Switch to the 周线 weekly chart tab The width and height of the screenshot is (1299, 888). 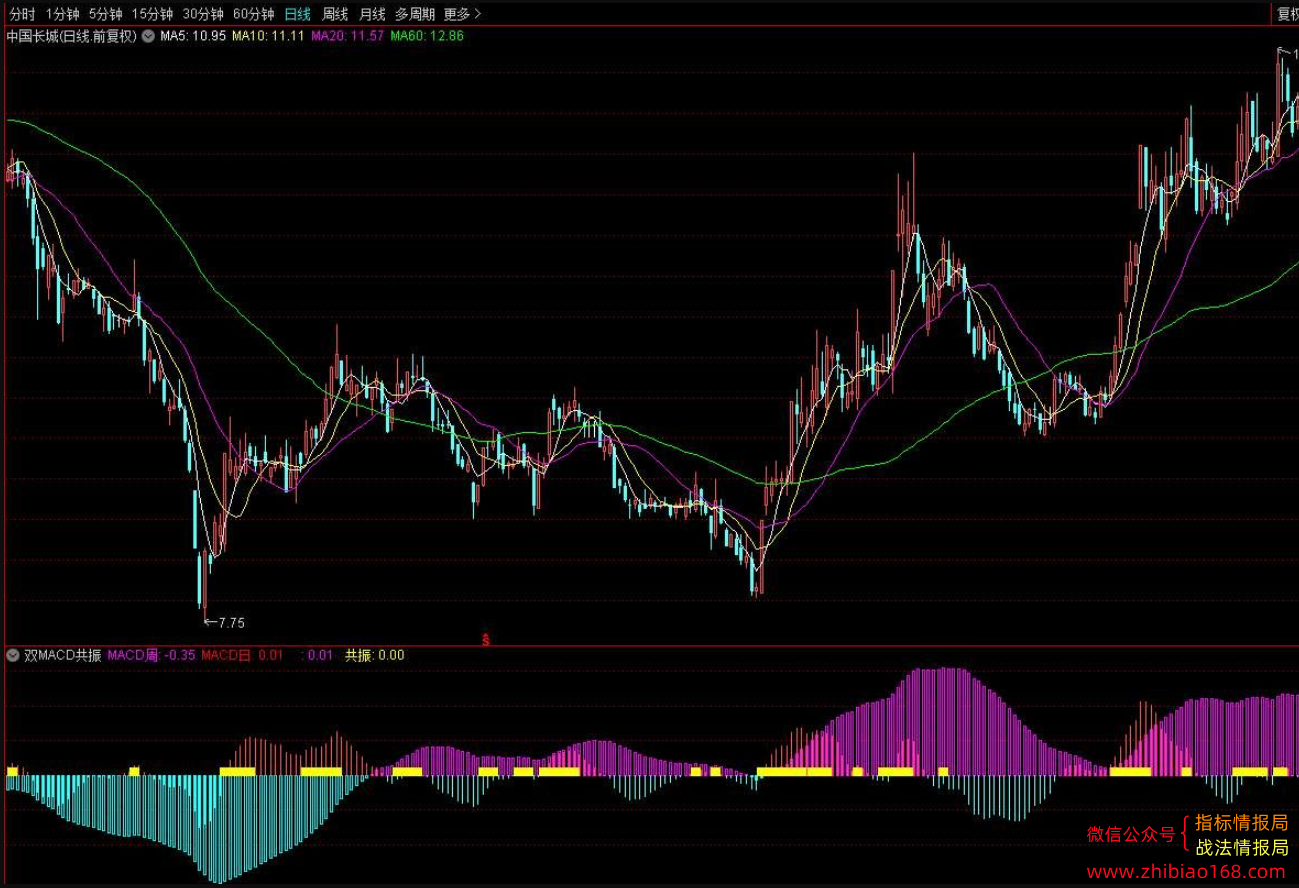pyautogui.click(x=335, y=14)
